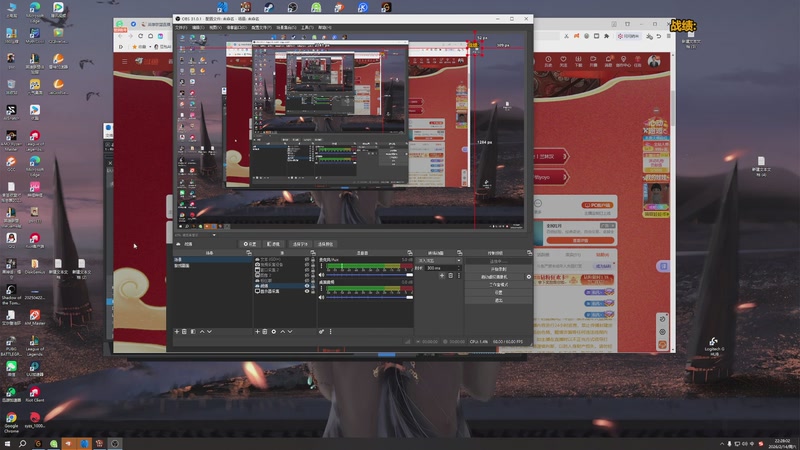Toggle visibility of 视频采集设备 source
This screenshot has height=450, width=800.
(x=307, y=264)
